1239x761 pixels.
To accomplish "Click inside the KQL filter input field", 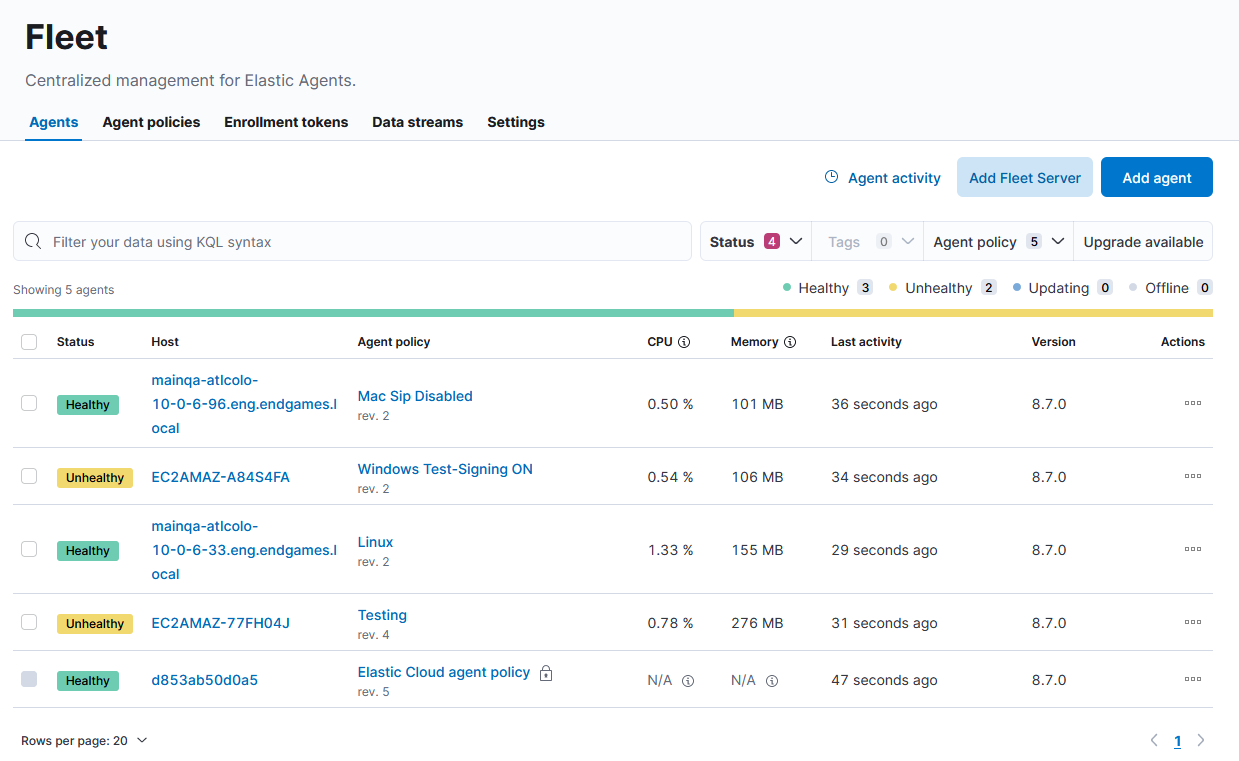I will click(350, 241).
